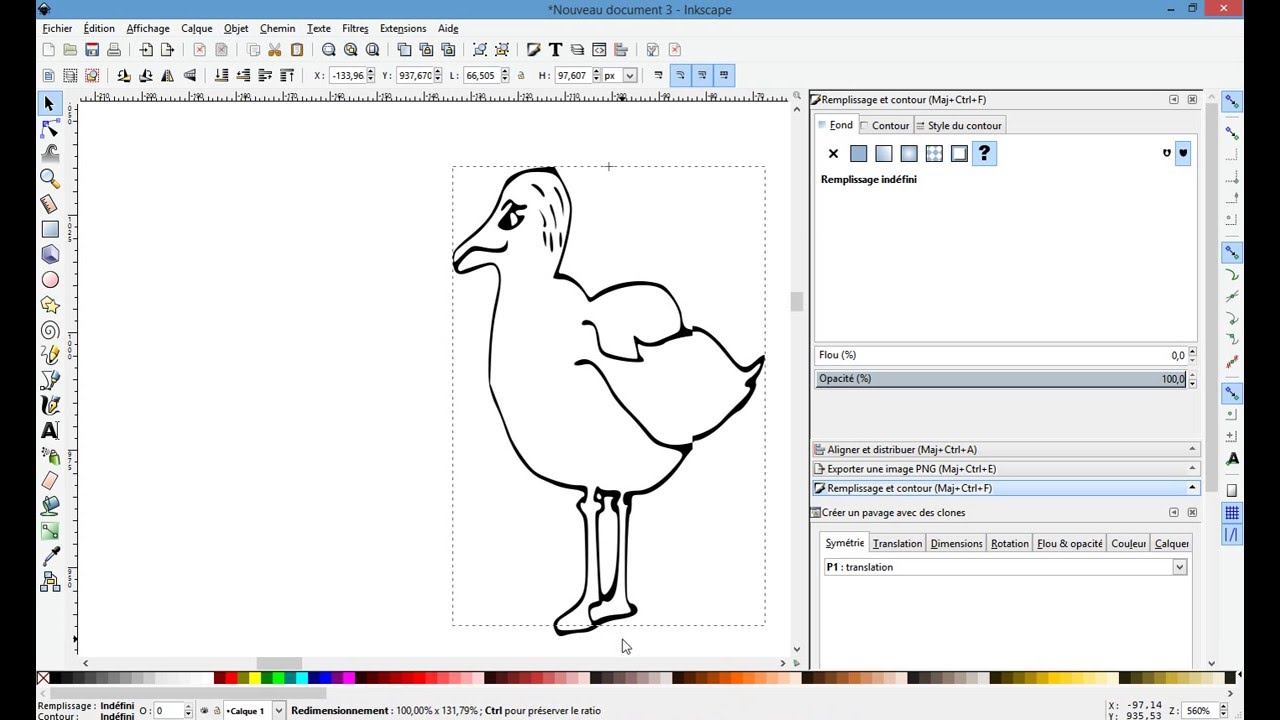Open the Chemin menu
Viewport: 1280px width, 720px height.
tap(277, 28)
